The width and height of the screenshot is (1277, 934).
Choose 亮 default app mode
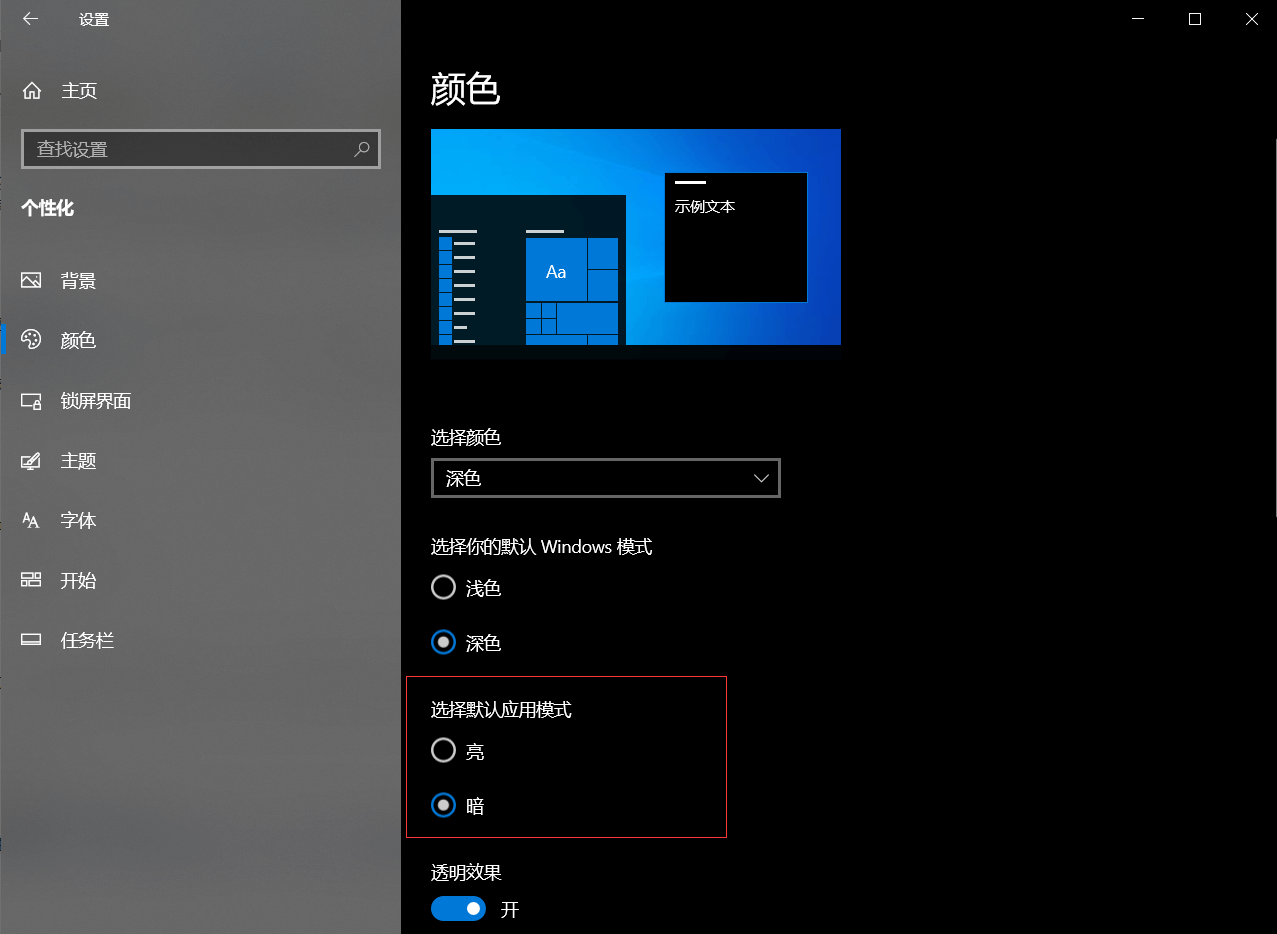(x=443, y=750)
